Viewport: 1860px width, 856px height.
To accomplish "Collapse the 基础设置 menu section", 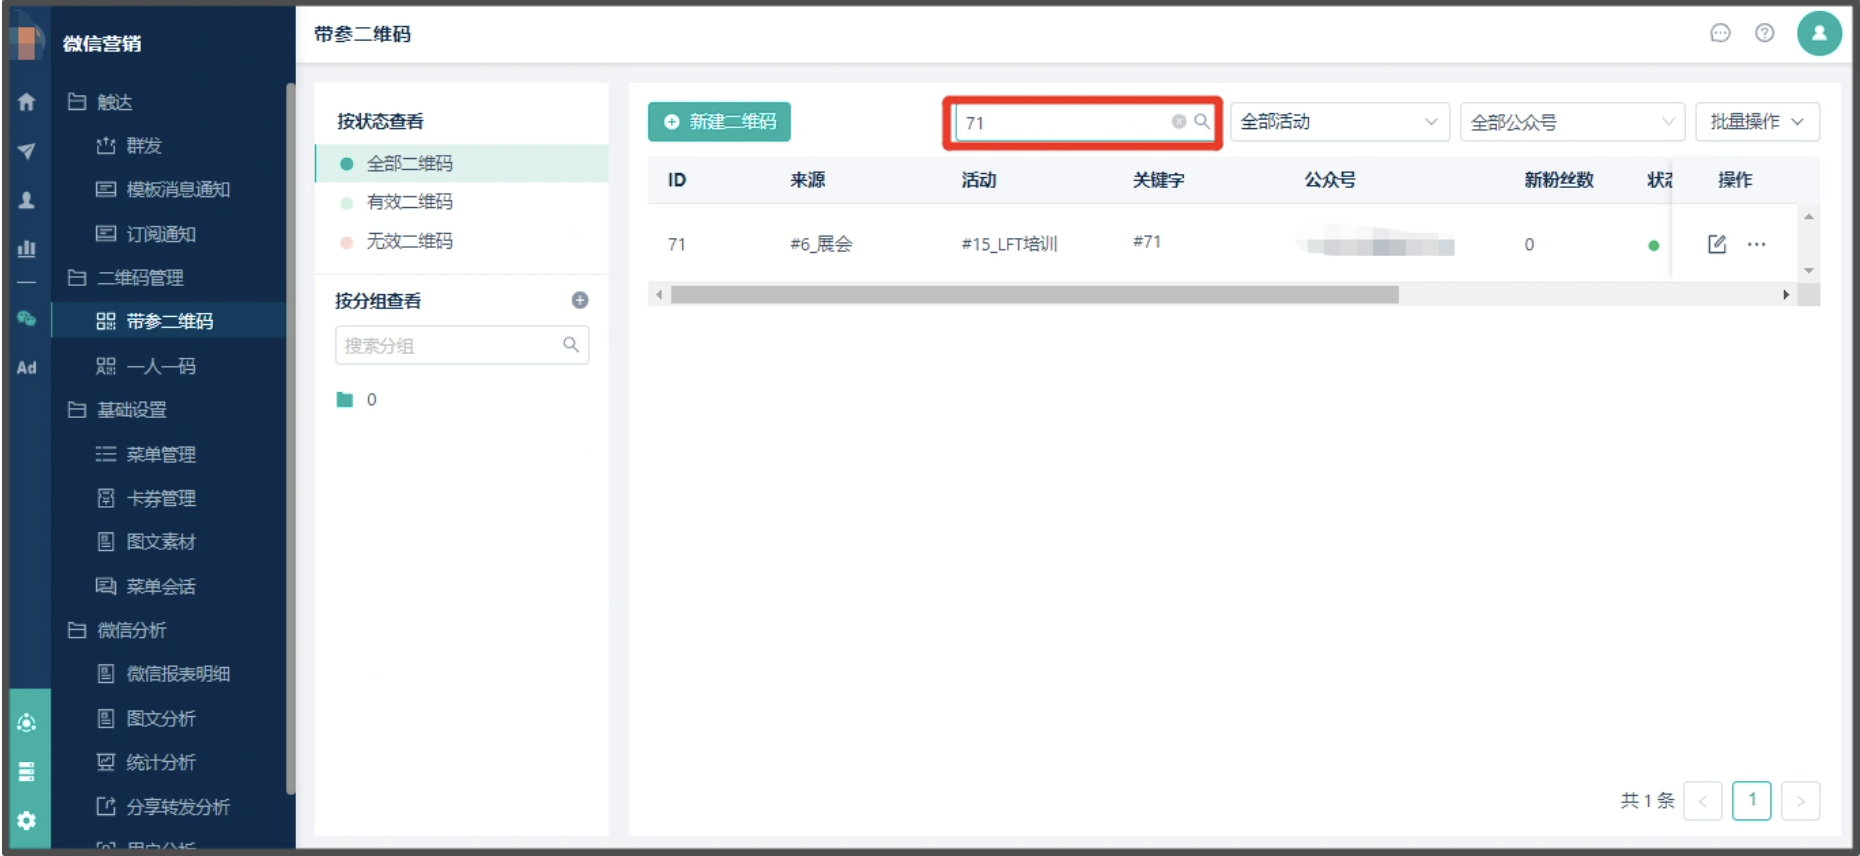I will pos(117,410).
